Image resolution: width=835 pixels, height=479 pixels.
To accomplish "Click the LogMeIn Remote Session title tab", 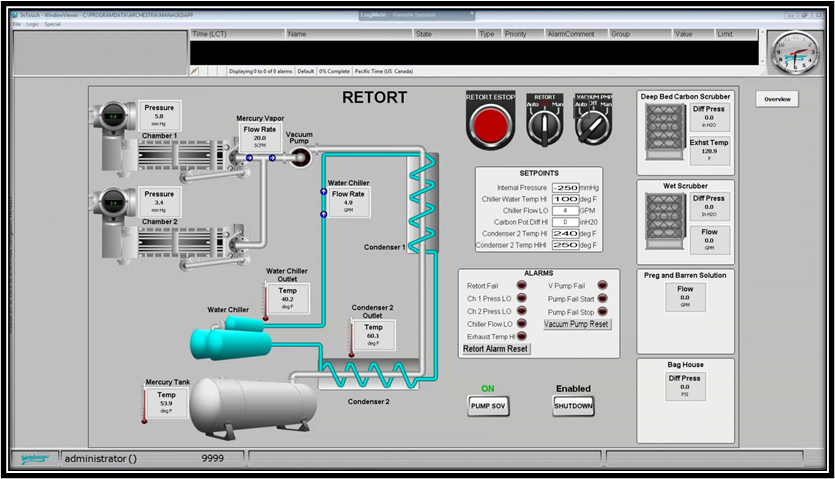I will 417,15.
